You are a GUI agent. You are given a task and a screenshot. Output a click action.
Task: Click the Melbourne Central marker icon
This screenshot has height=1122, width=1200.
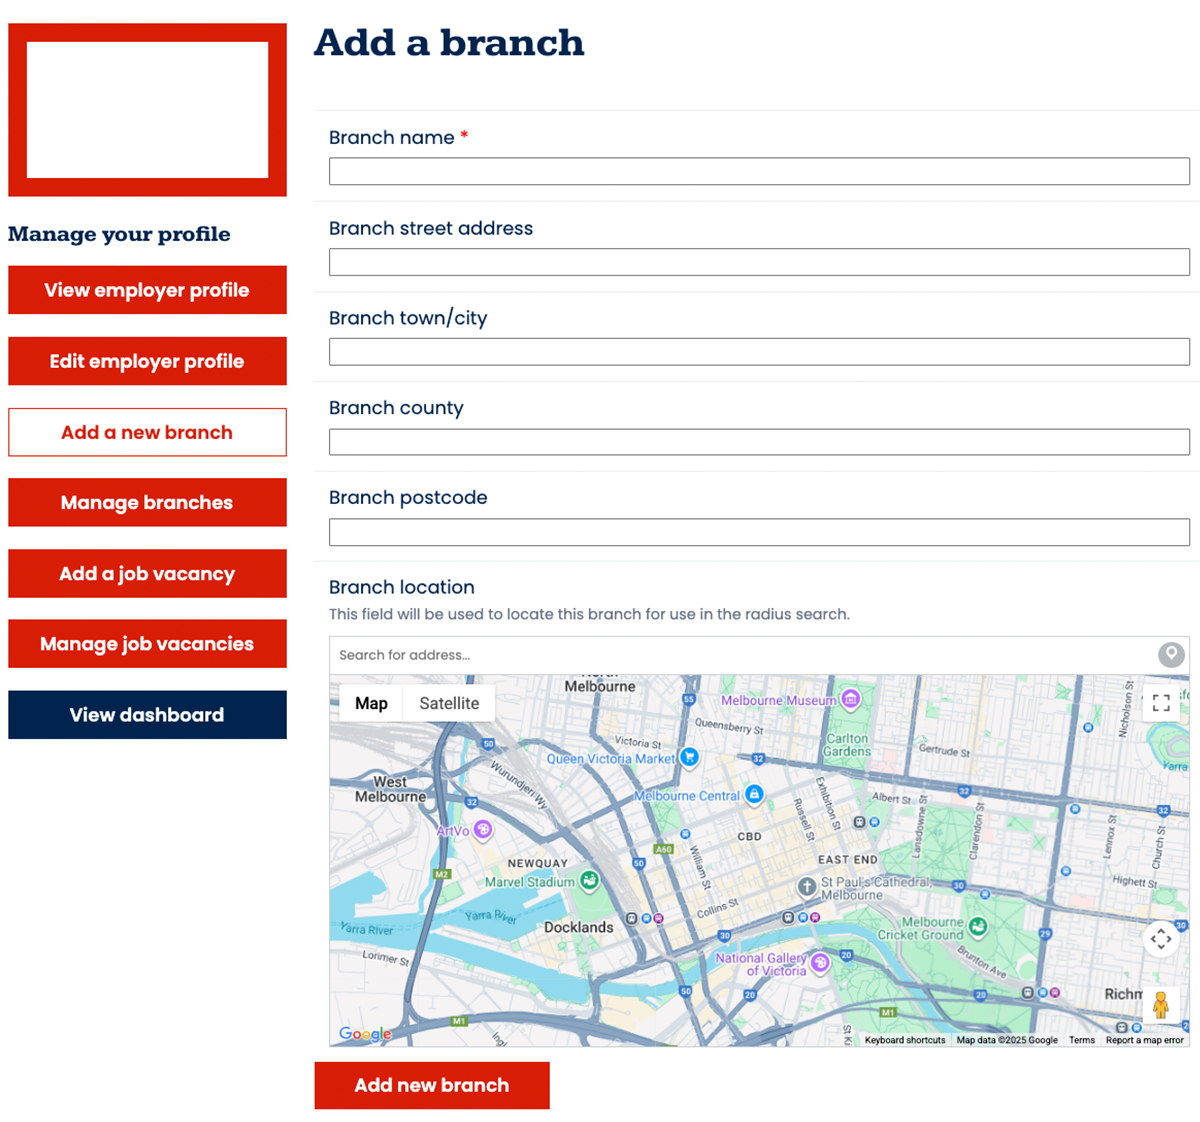754,795
